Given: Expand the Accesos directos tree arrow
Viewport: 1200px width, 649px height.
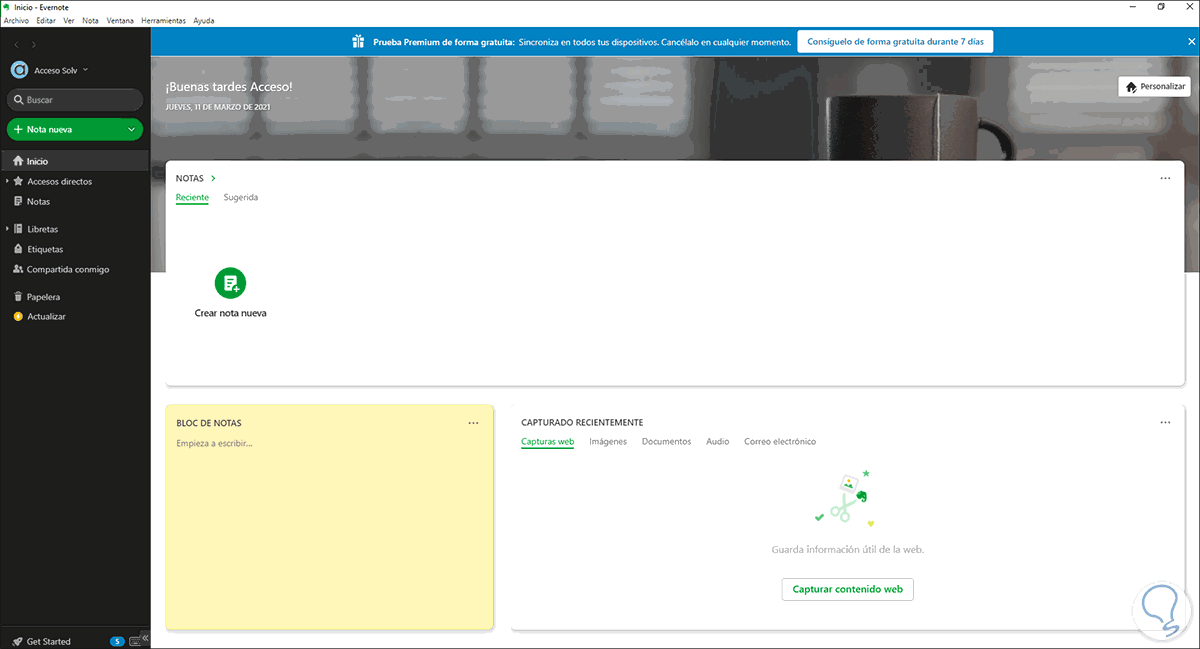Looking at the screenshot, I should 7,182.
